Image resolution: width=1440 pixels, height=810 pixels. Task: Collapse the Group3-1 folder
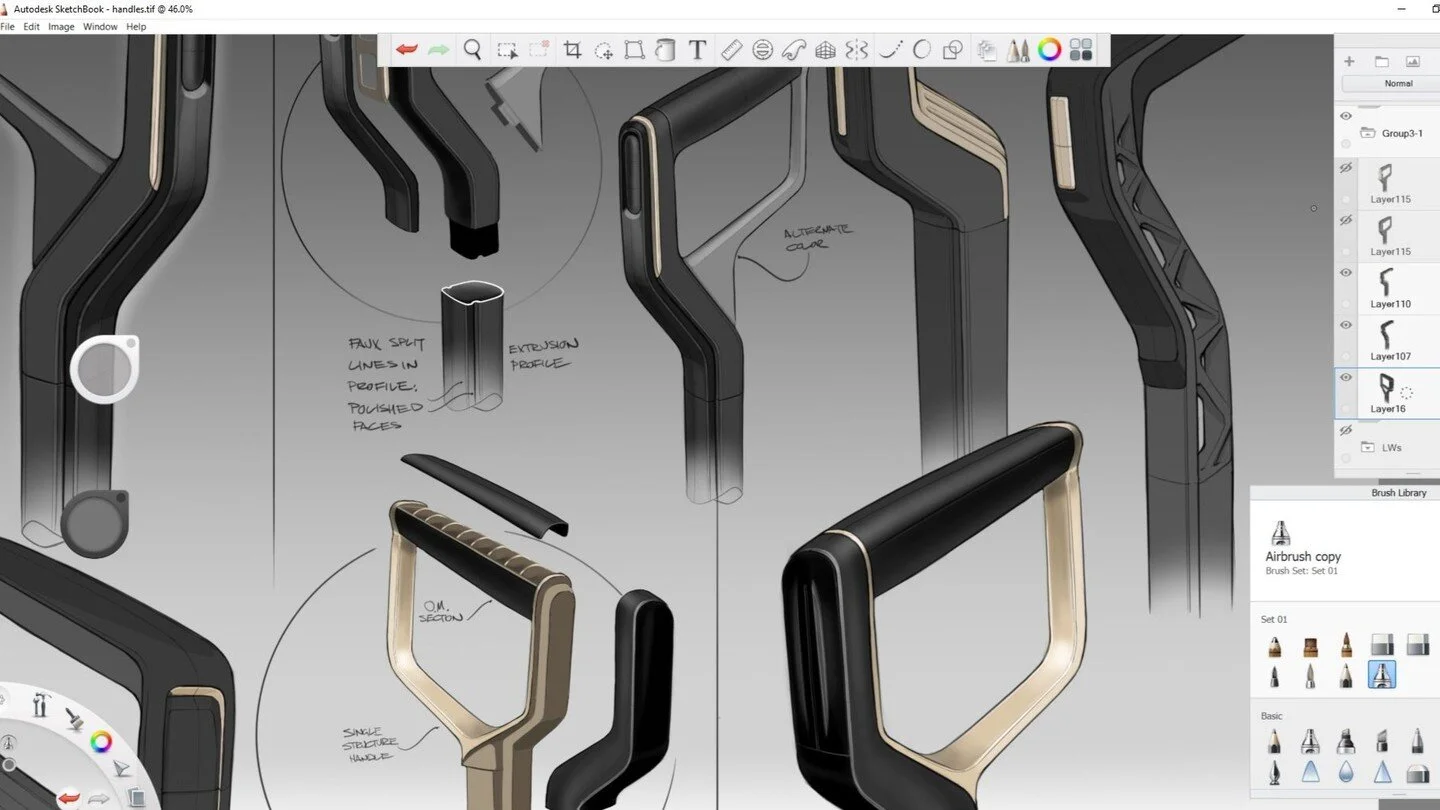[1367, 133]
